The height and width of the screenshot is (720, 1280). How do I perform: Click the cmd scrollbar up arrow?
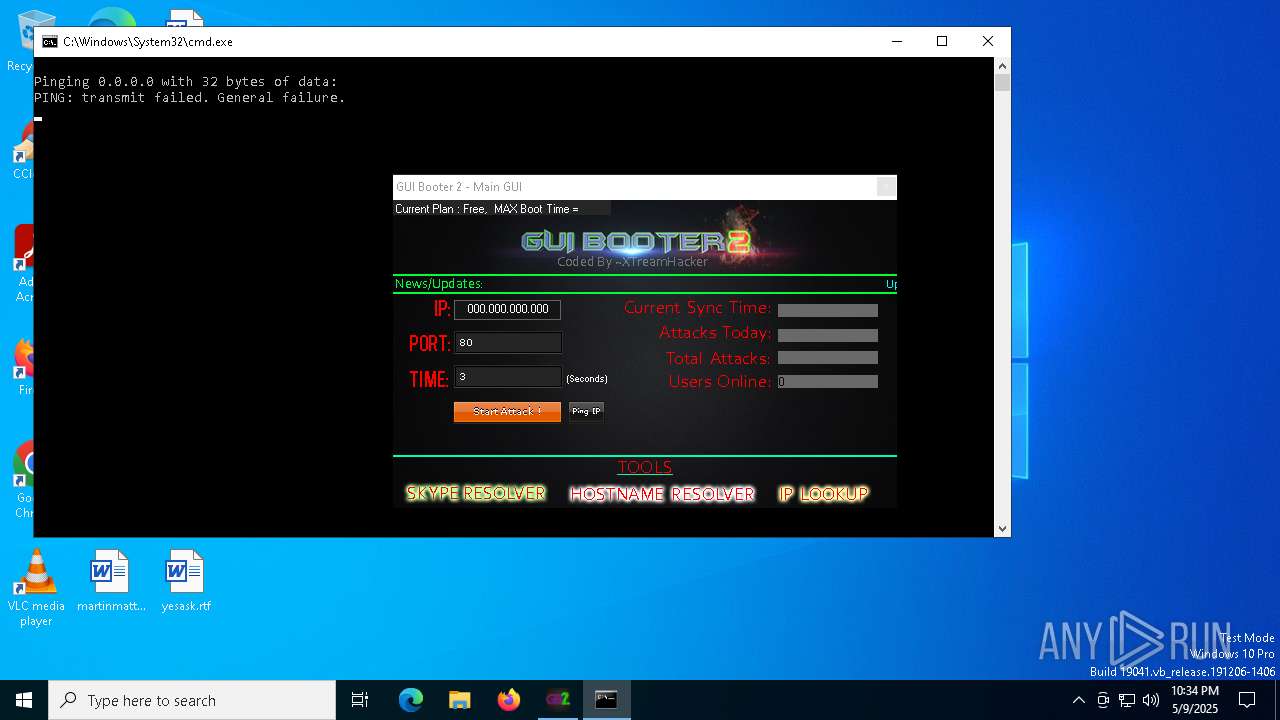[1002, 66]
